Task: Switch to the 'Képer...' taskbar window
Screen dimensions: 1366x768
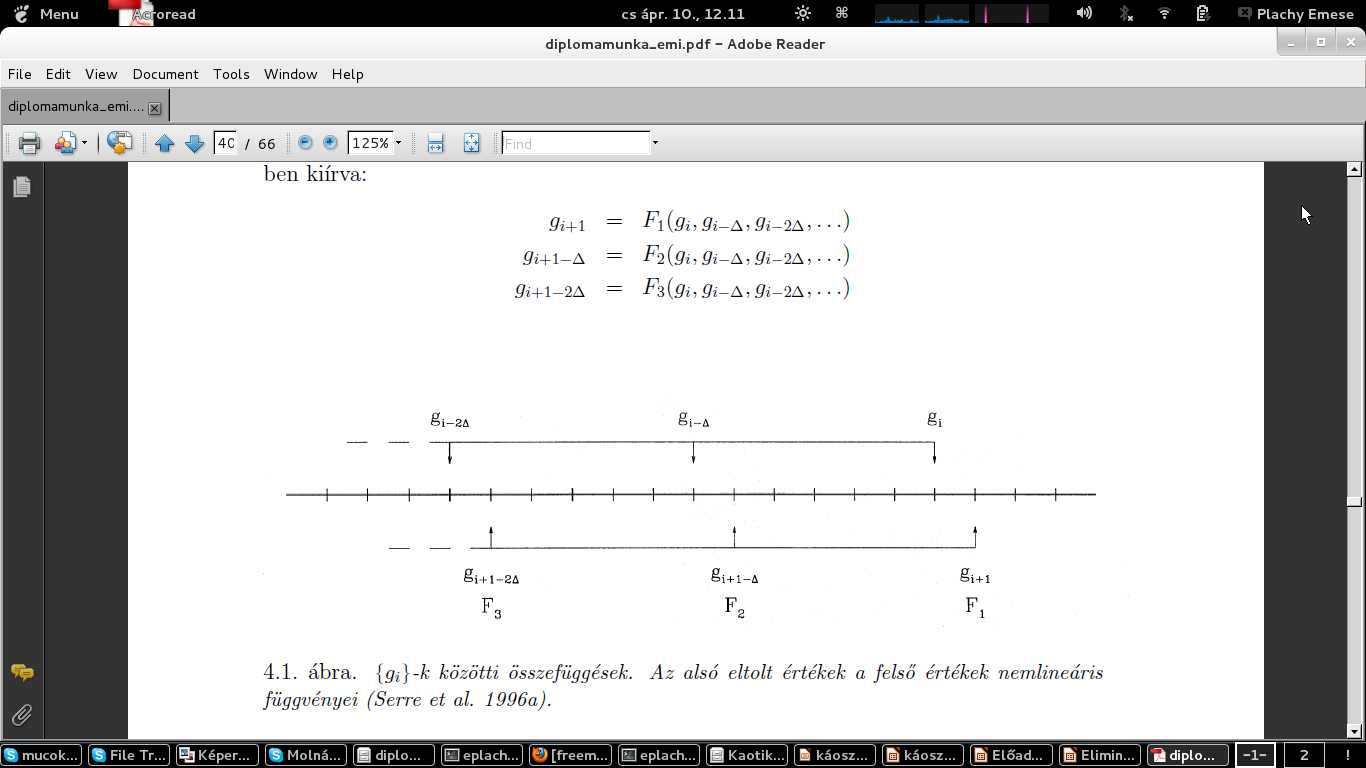Action: click(216, 755)
